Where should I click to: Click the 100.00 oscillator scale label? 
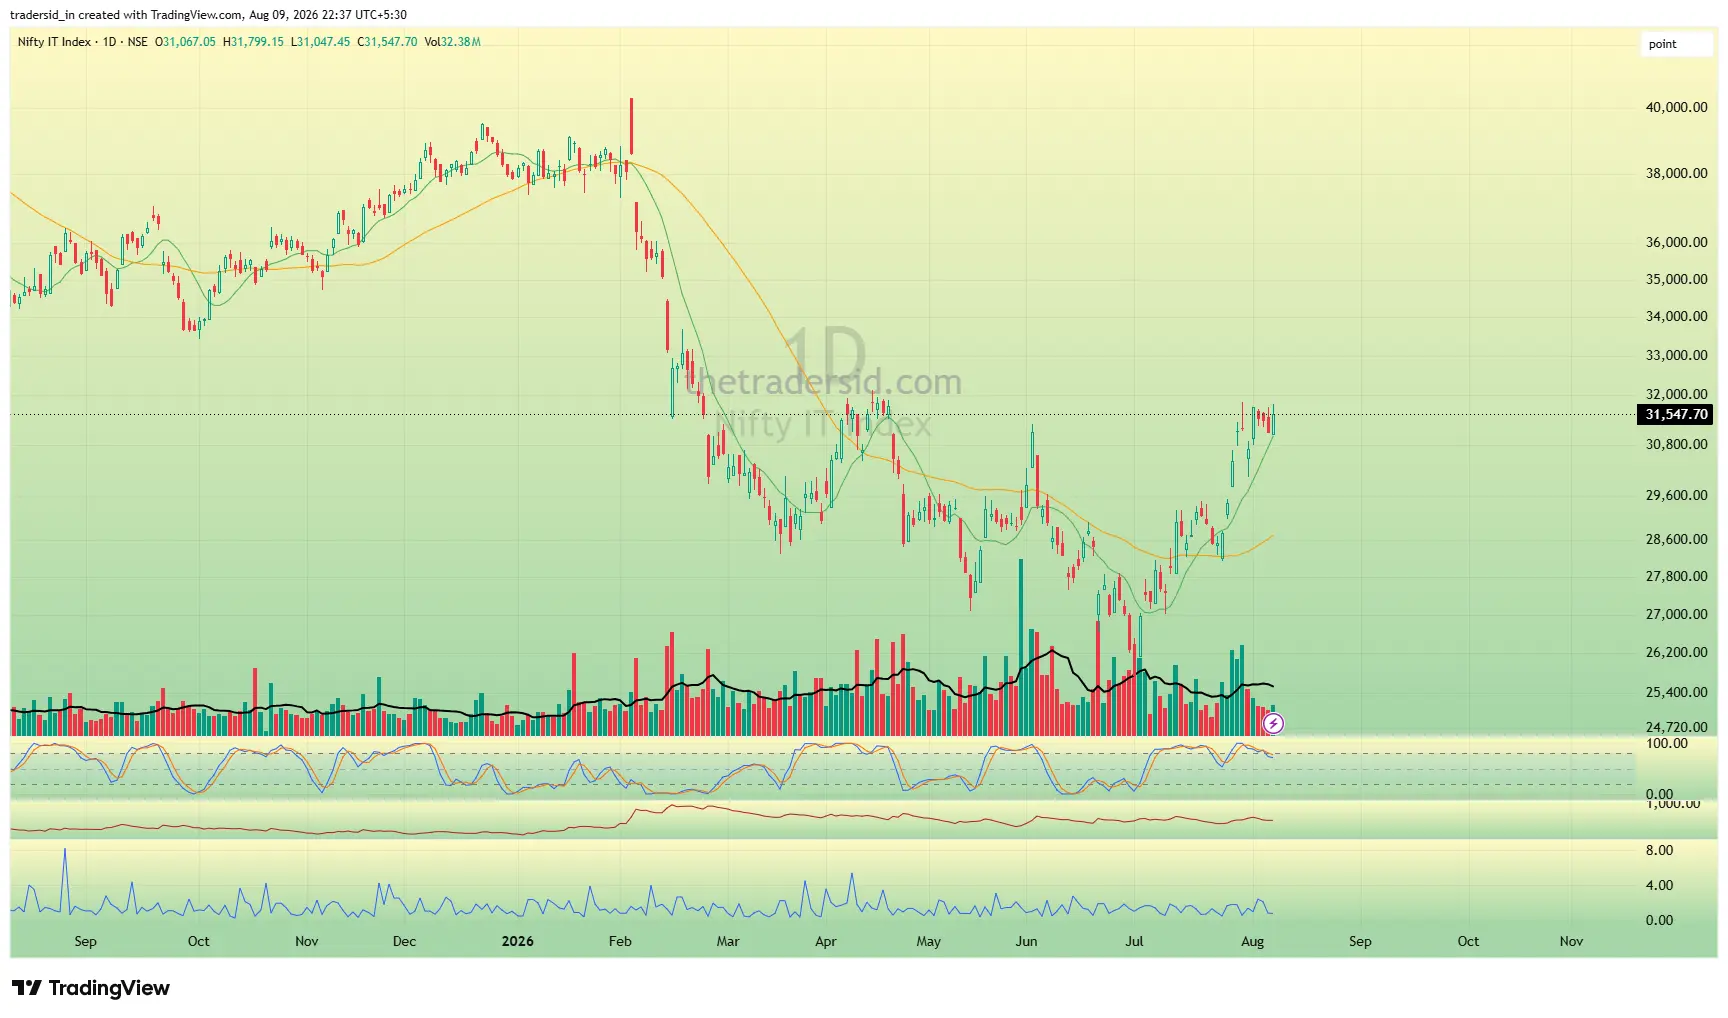pyautogui.click(x=1666, y=743)
